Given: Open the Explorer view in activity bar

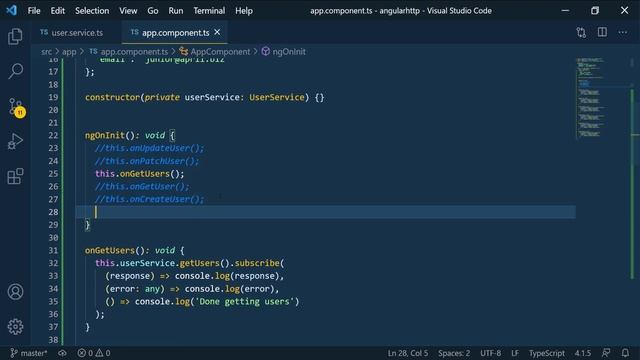Looking at the screenshot, I should 15,37.
